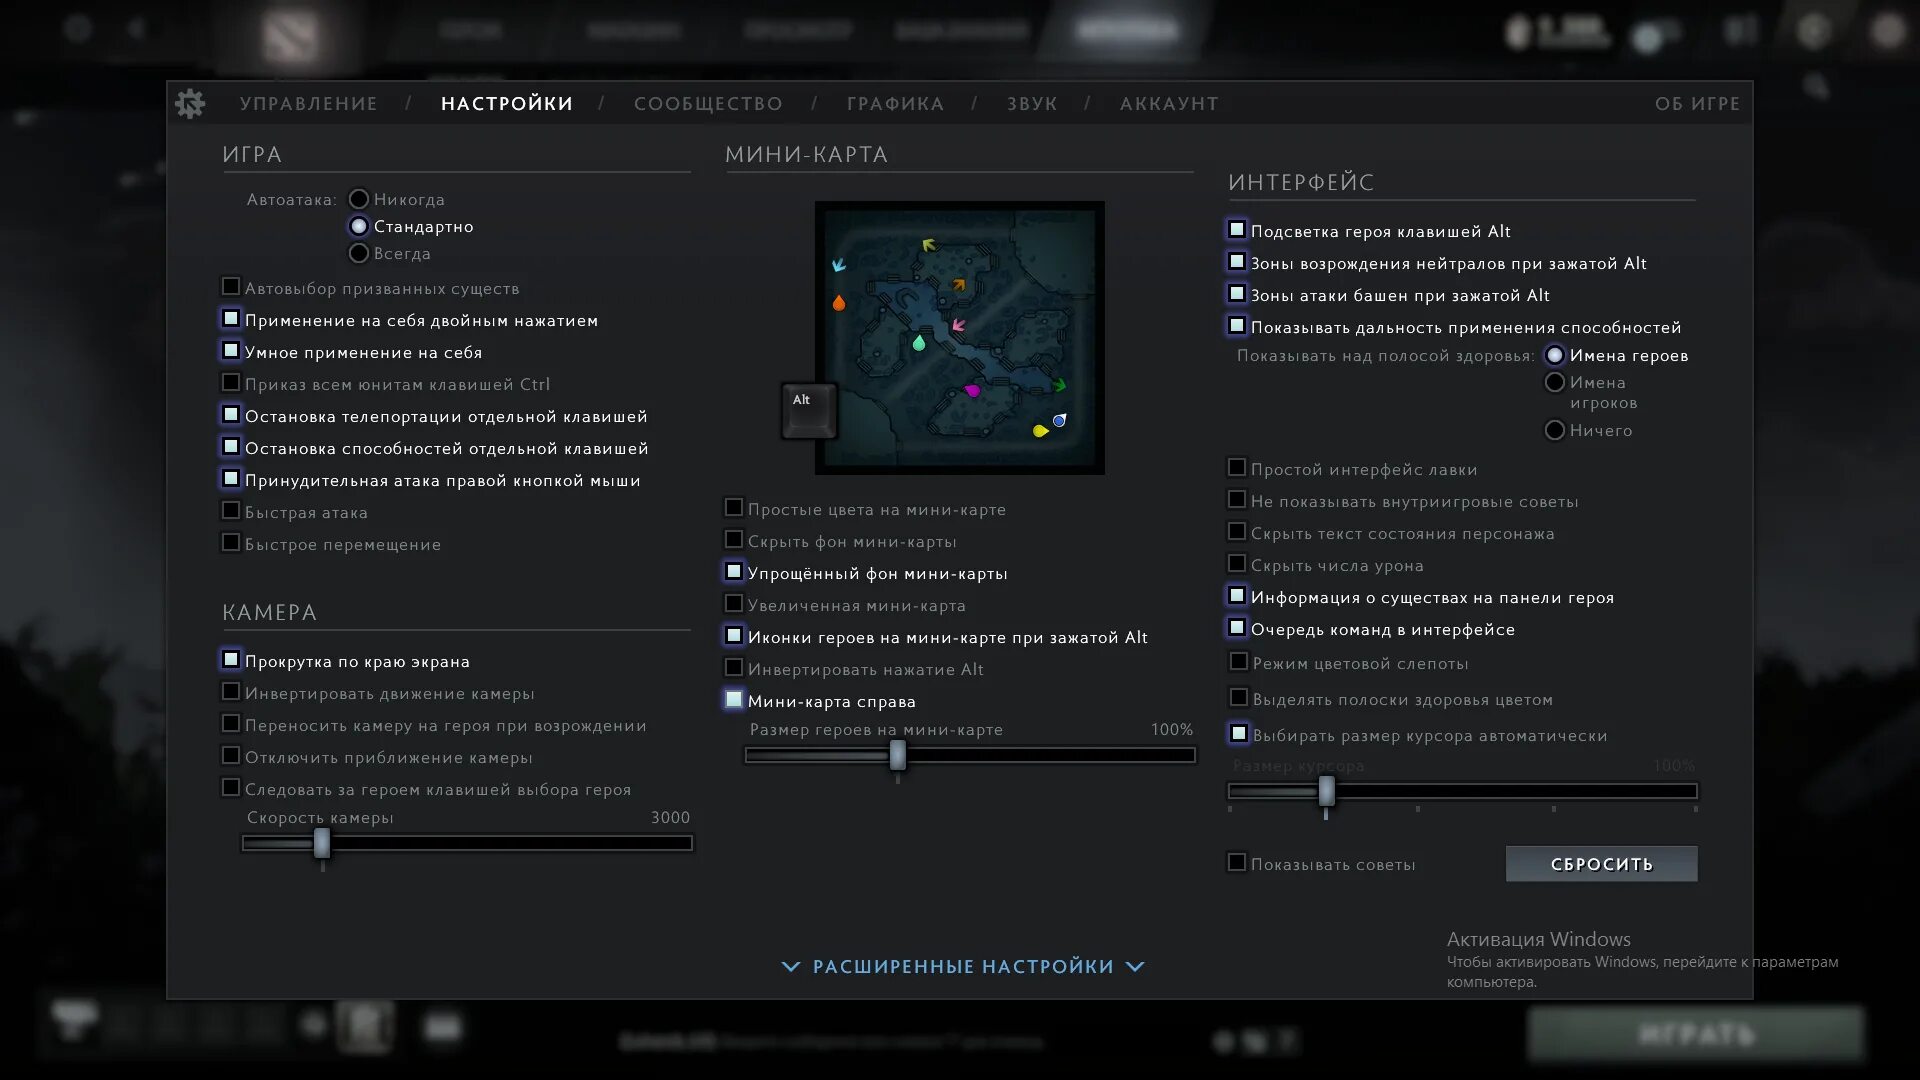This screenshot has height=1080, width=1920.
Task: Select Ничего radio option
Action: click(1555, 430)
